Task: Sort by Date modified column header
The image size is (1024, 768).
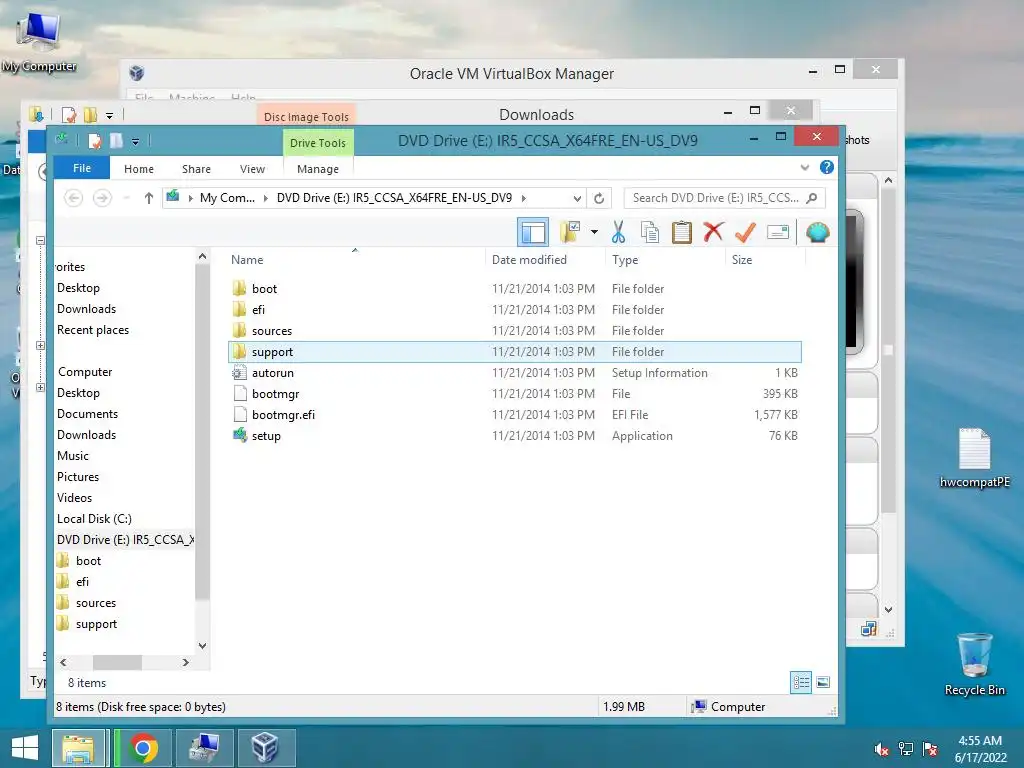Action: point(529,259)
